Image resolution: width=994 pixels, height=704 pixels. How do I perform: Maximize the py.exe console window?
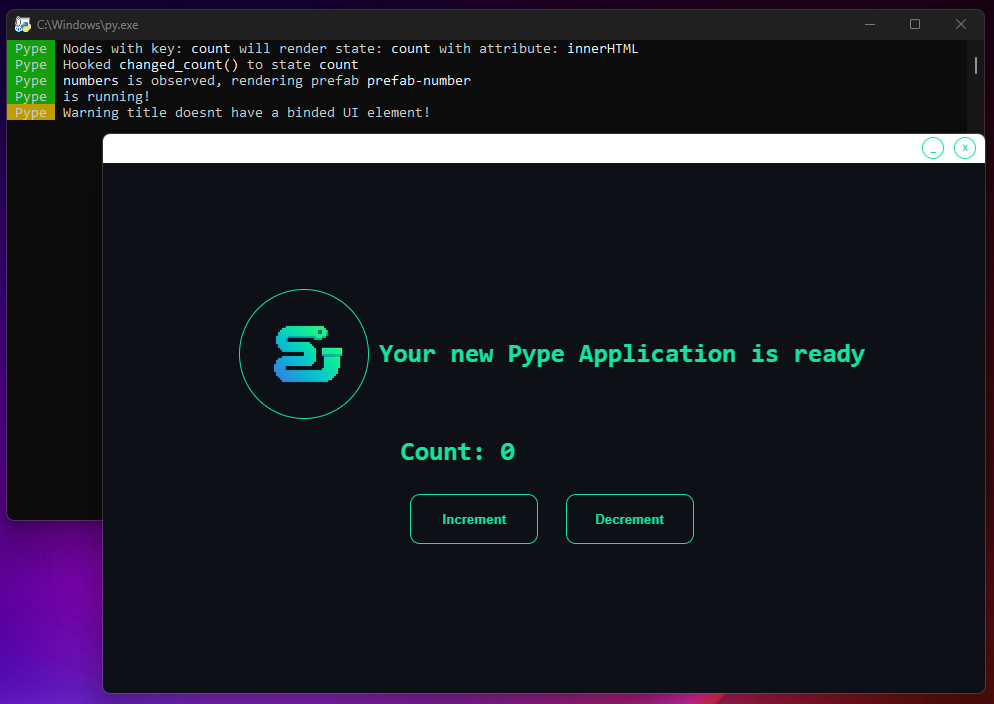pos(915,24)
